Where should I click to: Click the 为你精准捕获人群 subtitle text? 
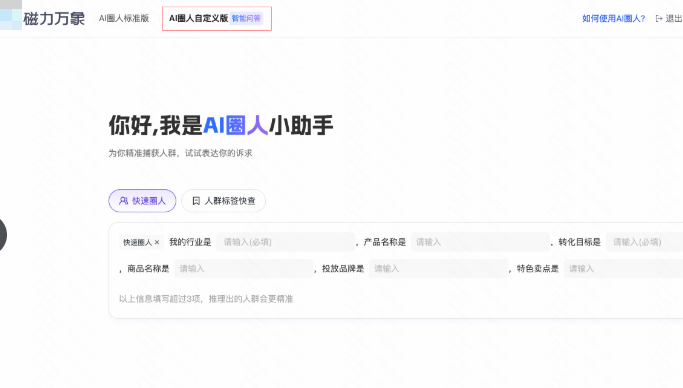pos(180,153)
